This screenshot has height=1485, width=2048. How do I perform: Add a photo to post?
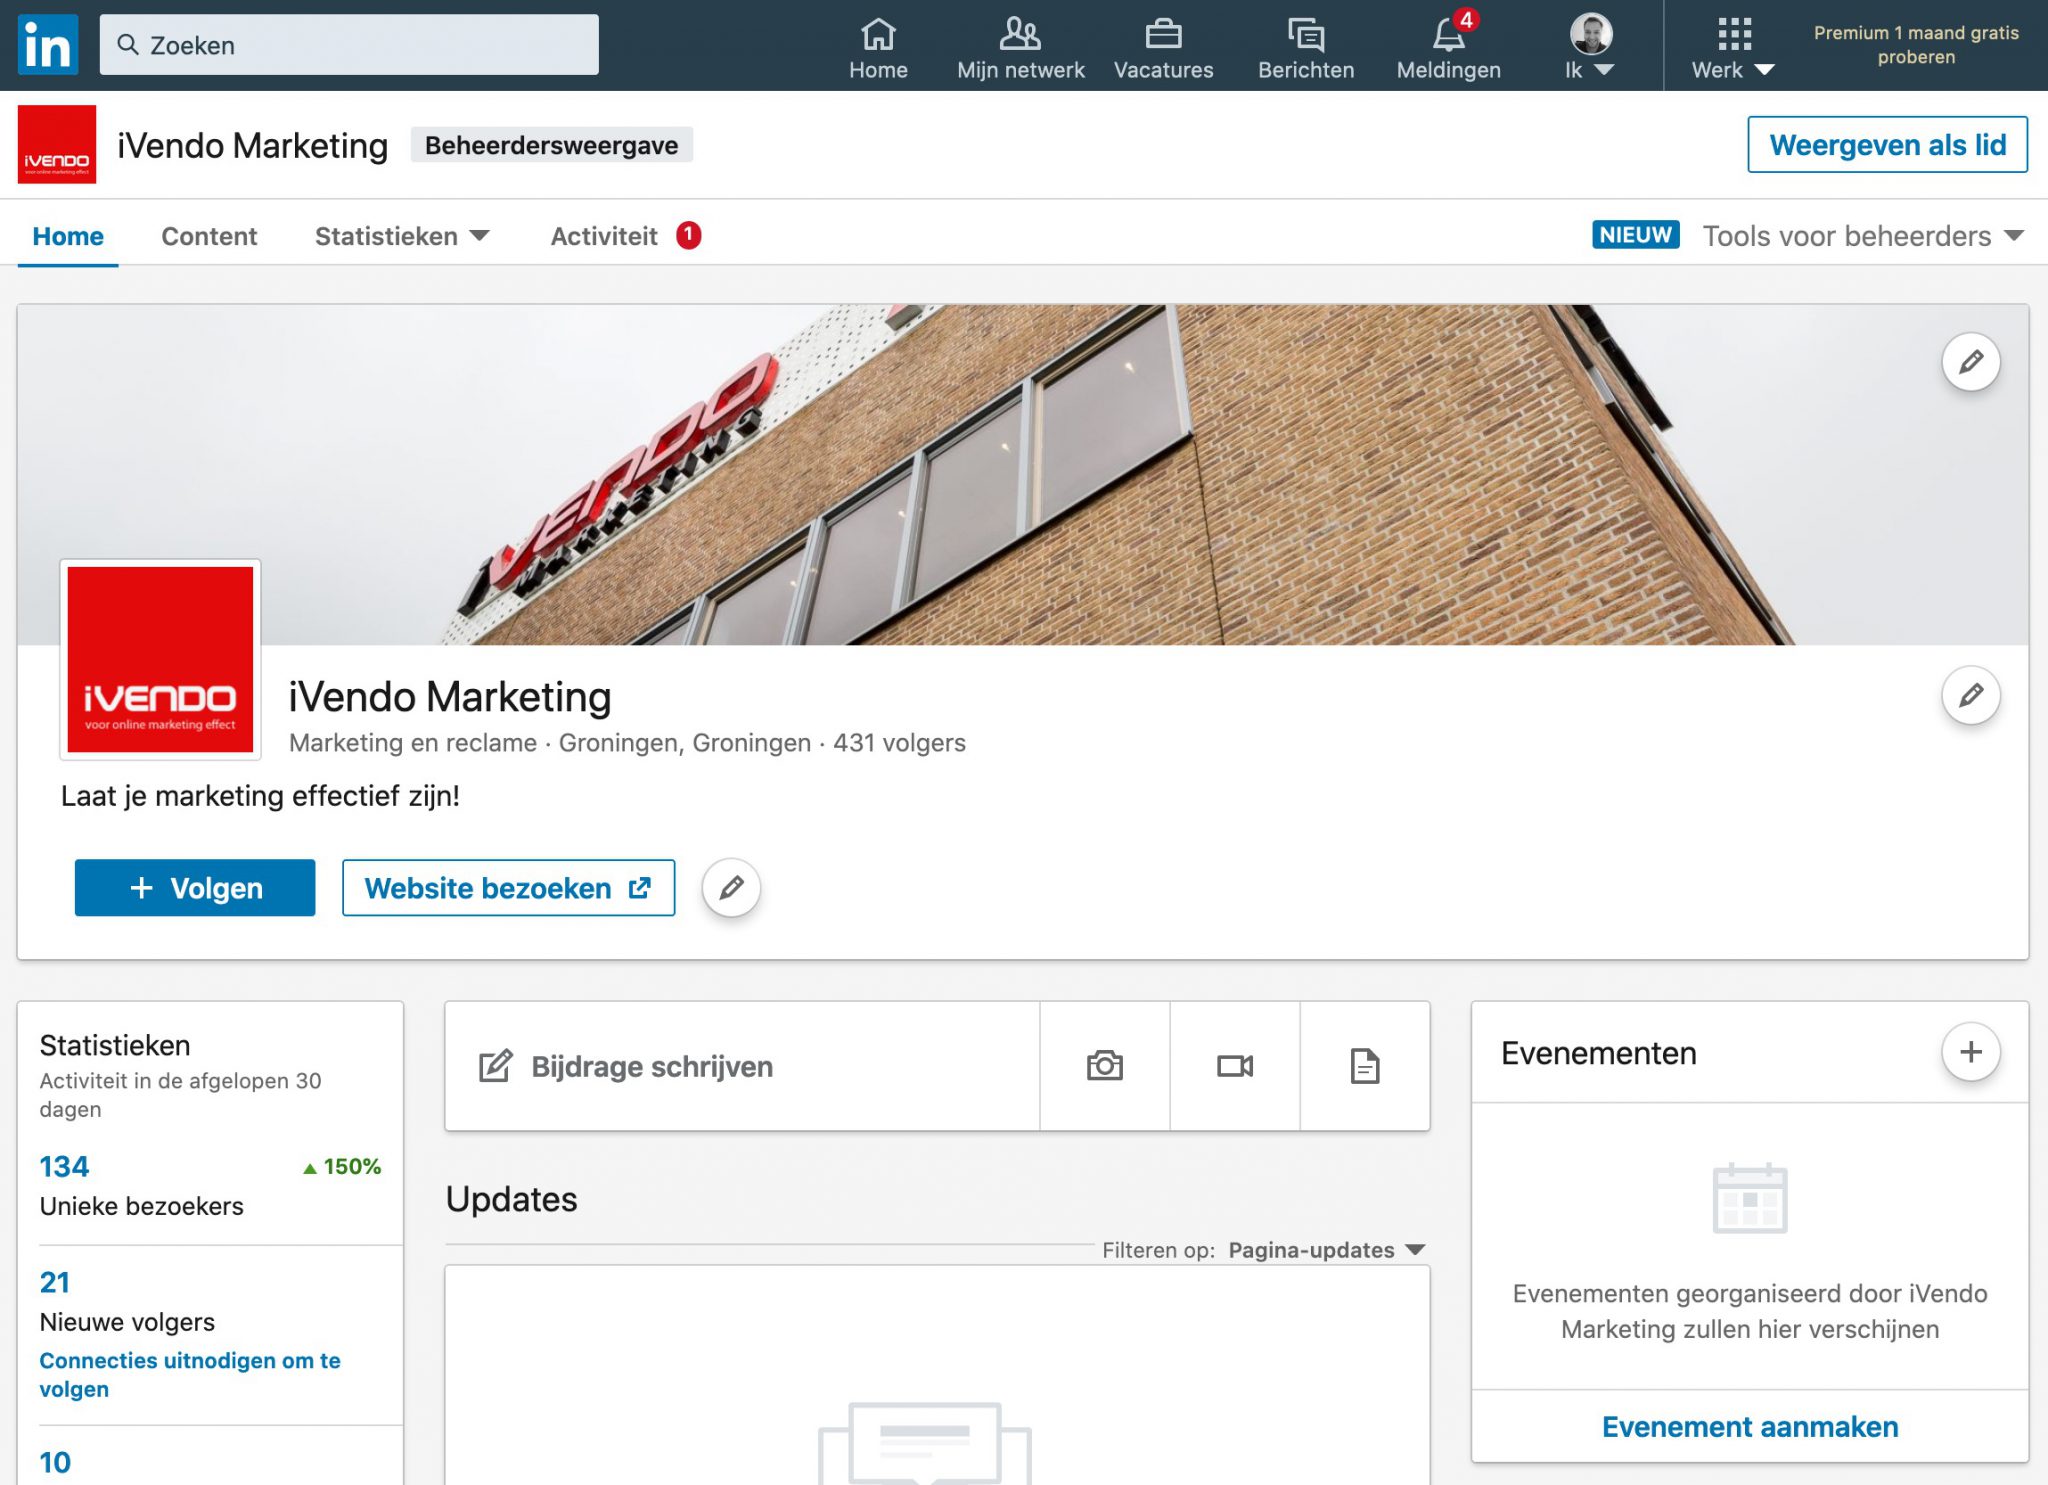click(1104, 1066)
